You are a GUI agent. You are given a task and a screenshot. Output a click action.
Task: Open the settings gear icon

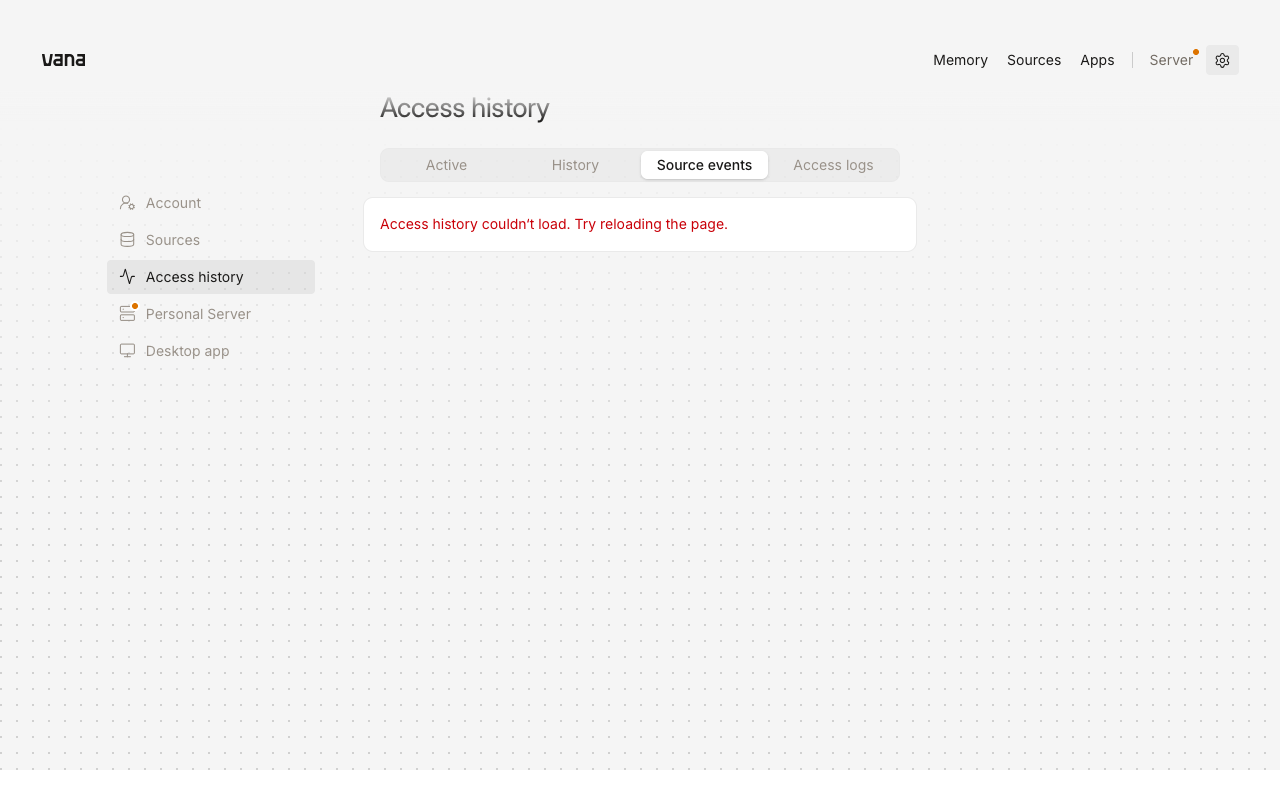[x=1222, y=60]
